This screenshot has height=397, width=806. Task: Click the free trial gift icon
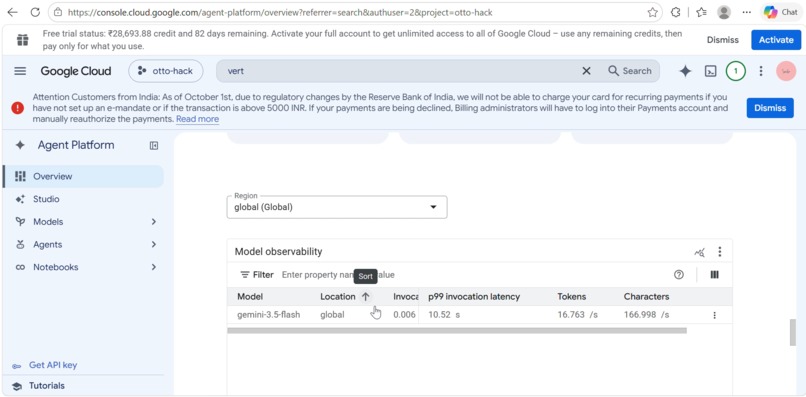coord(23,40)
